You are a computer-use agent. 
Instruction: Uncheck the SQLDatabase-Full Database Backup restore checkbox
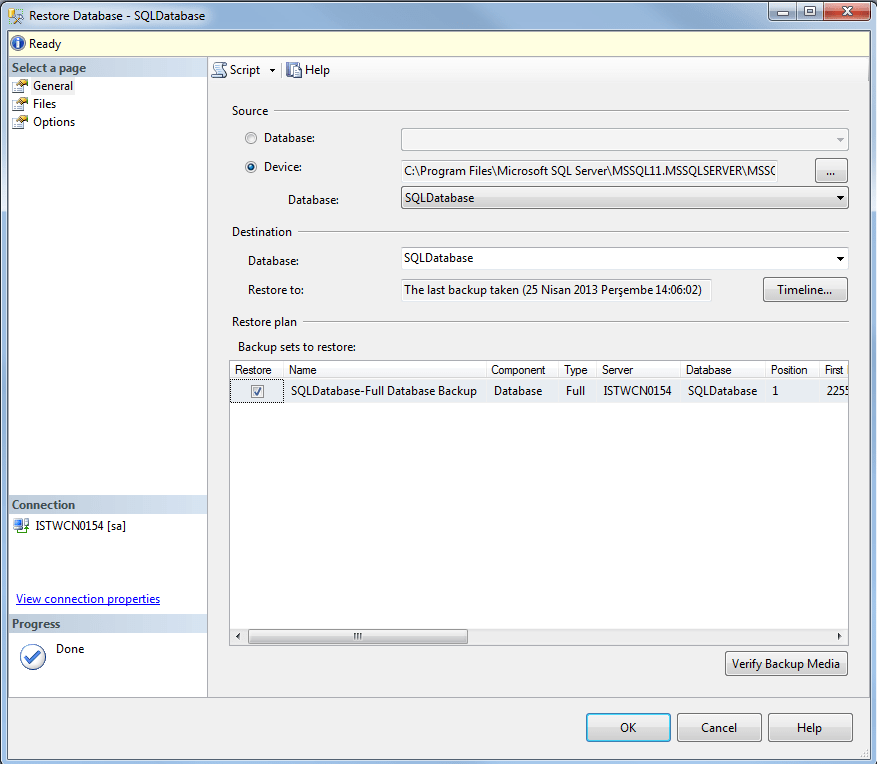256,390
